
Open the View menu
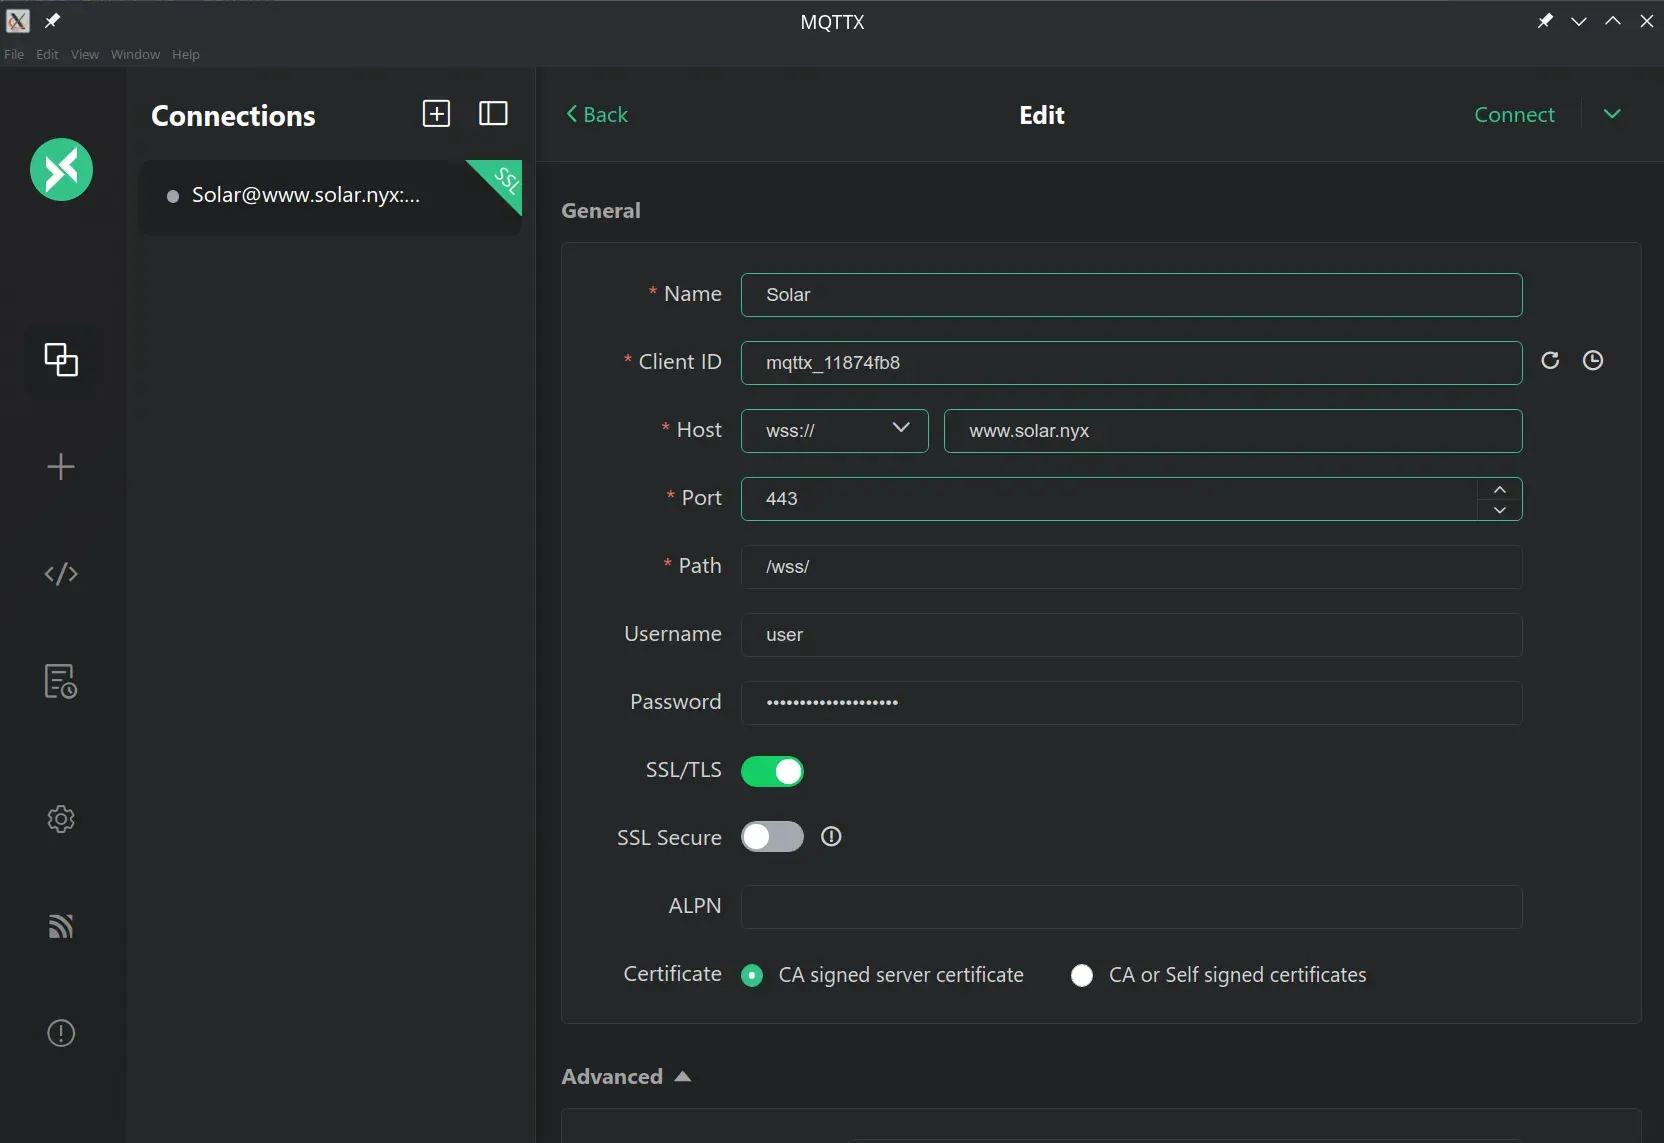click(85, 54)
